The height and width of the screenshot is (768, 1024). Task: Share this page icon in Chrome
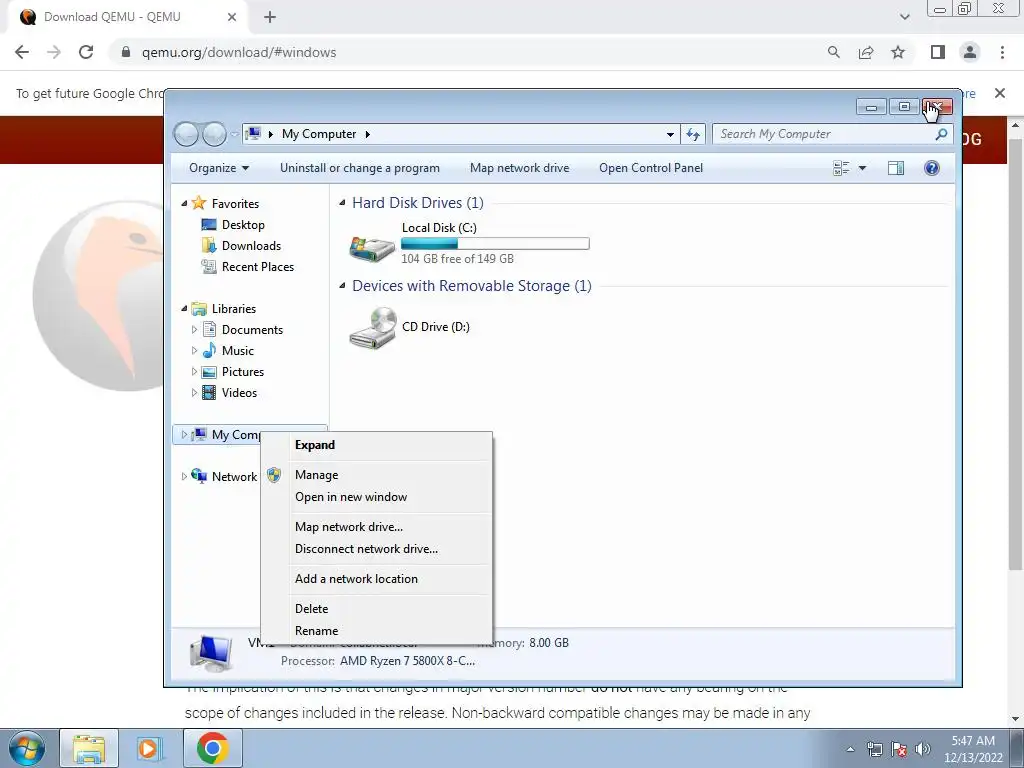(x=866, y=52)
